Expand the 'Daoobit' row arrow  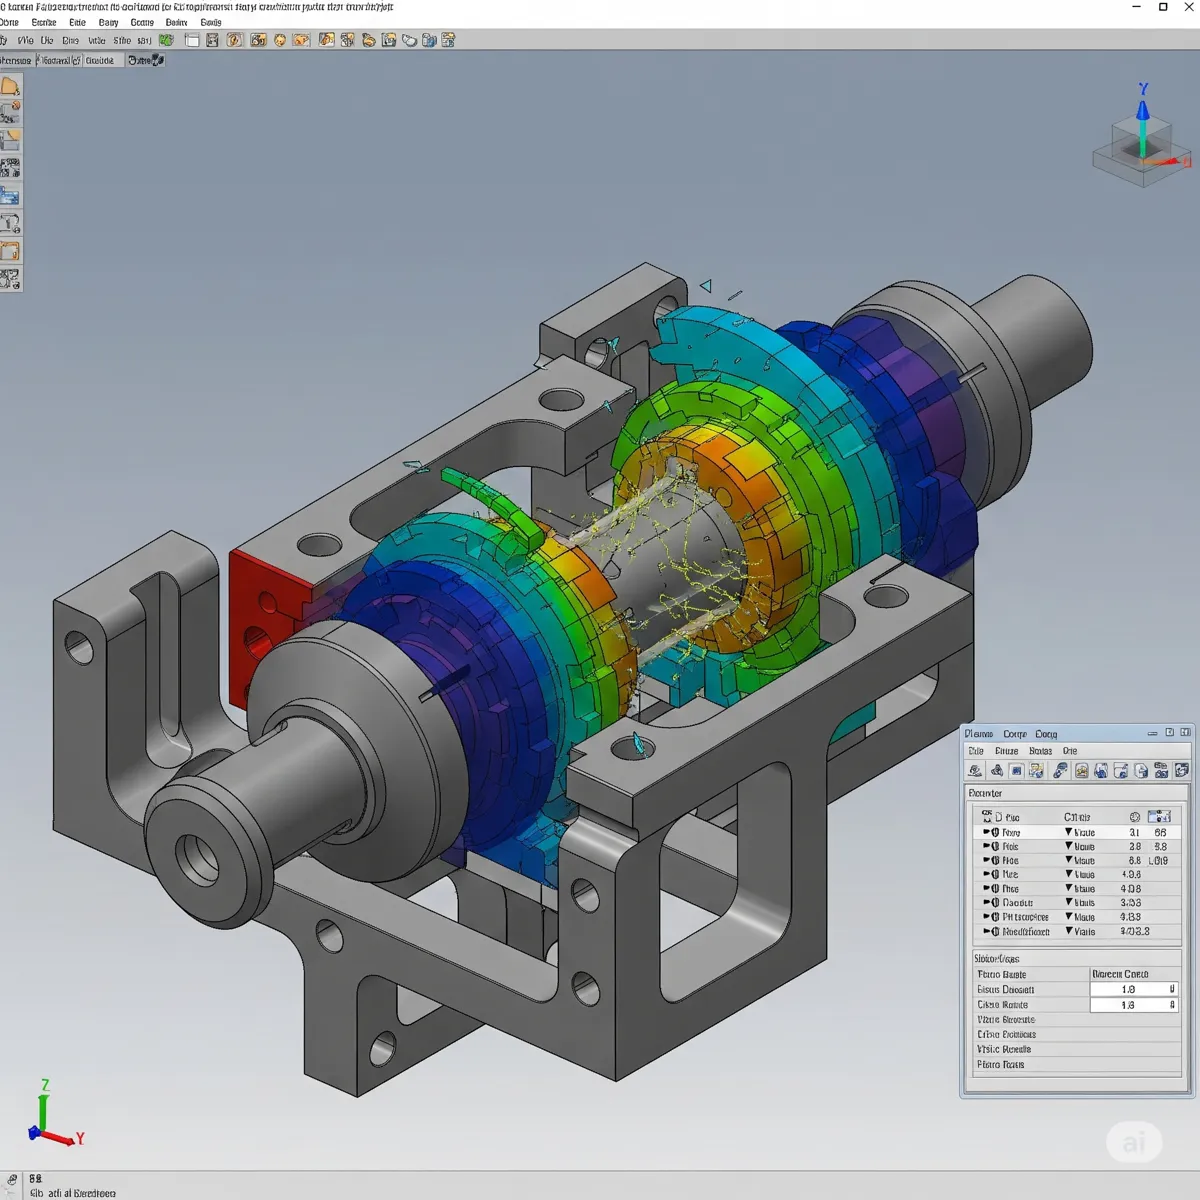tap(986, 903)
